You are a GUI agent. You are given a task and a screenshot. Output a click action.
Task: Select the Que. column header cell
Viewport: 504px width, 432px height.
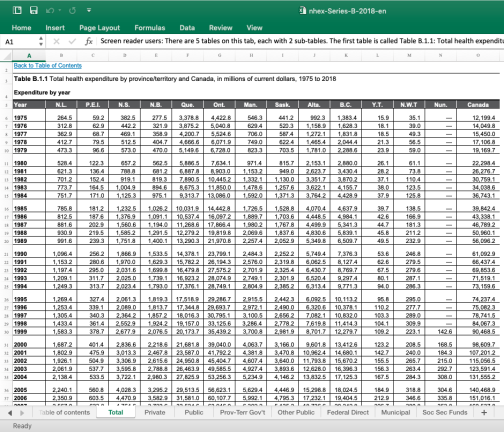pyautogui.click(x=188, y=105)
